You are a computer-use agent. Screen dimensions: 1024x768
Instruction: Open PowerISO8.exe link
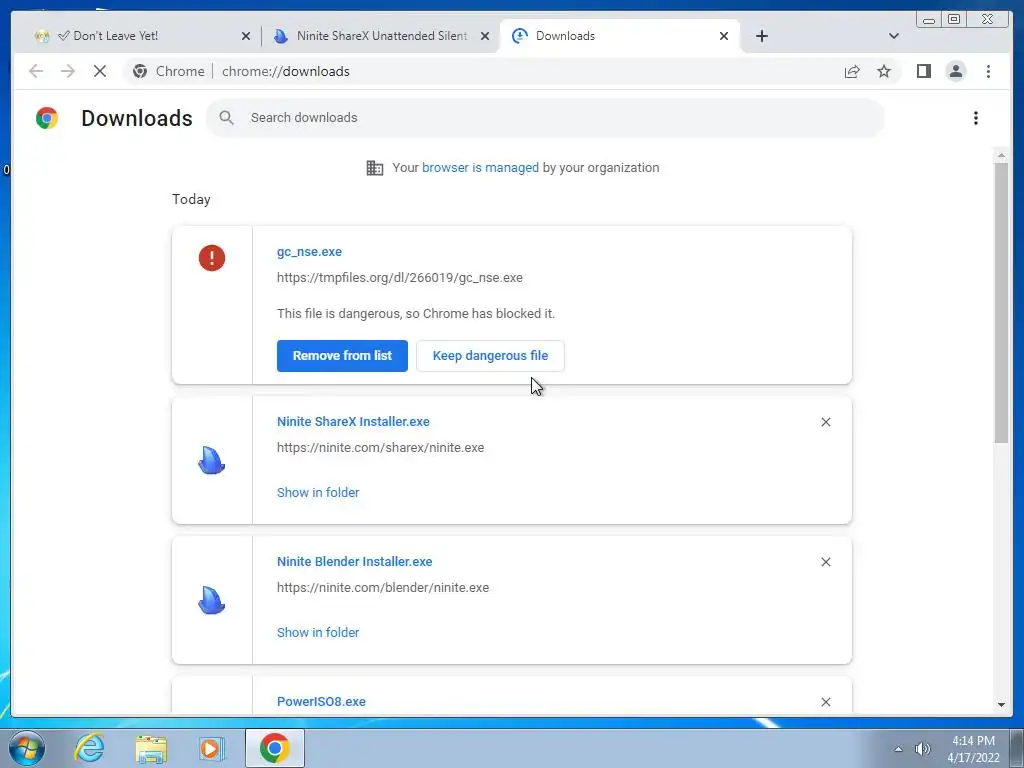click(x=321, y=701)
